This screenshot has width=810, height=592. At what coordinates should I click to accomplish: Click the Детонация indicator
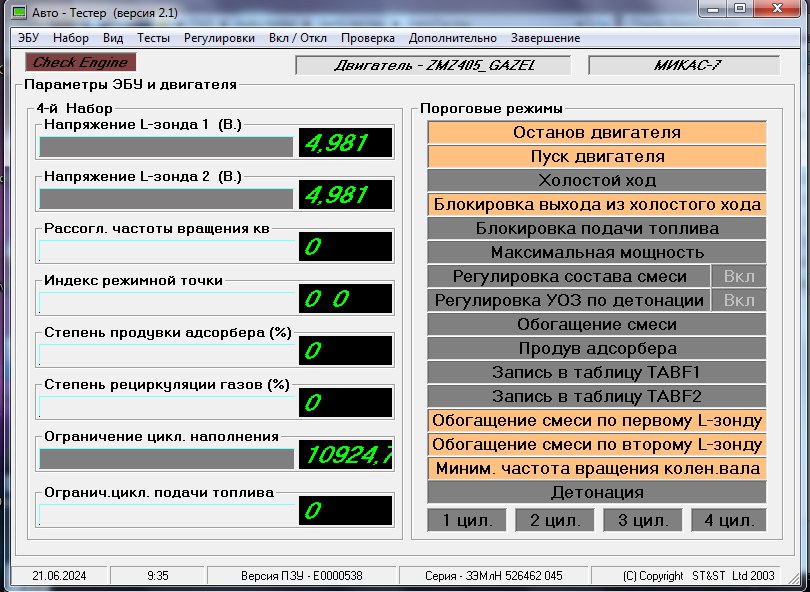click(597, 493)
